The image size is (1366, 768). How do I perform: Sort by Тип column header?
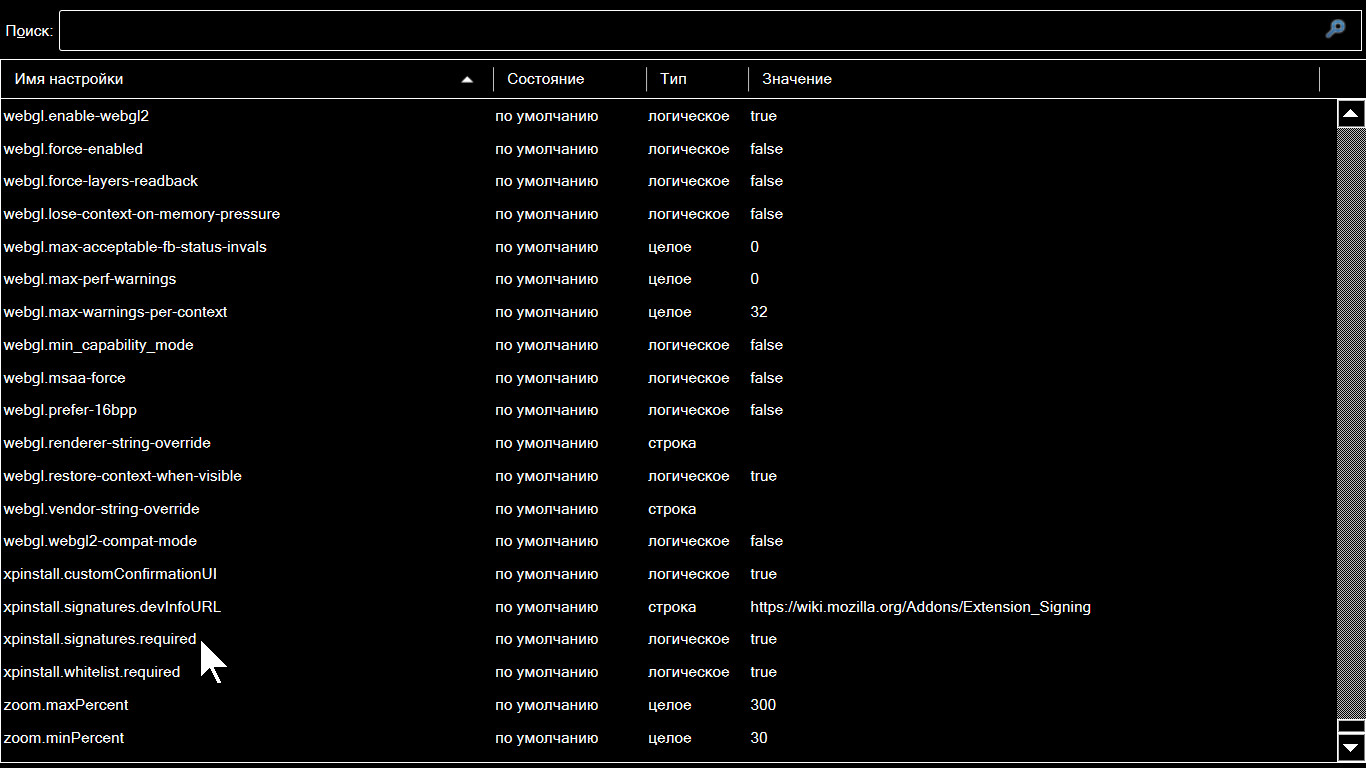click(x=697, y=79)
